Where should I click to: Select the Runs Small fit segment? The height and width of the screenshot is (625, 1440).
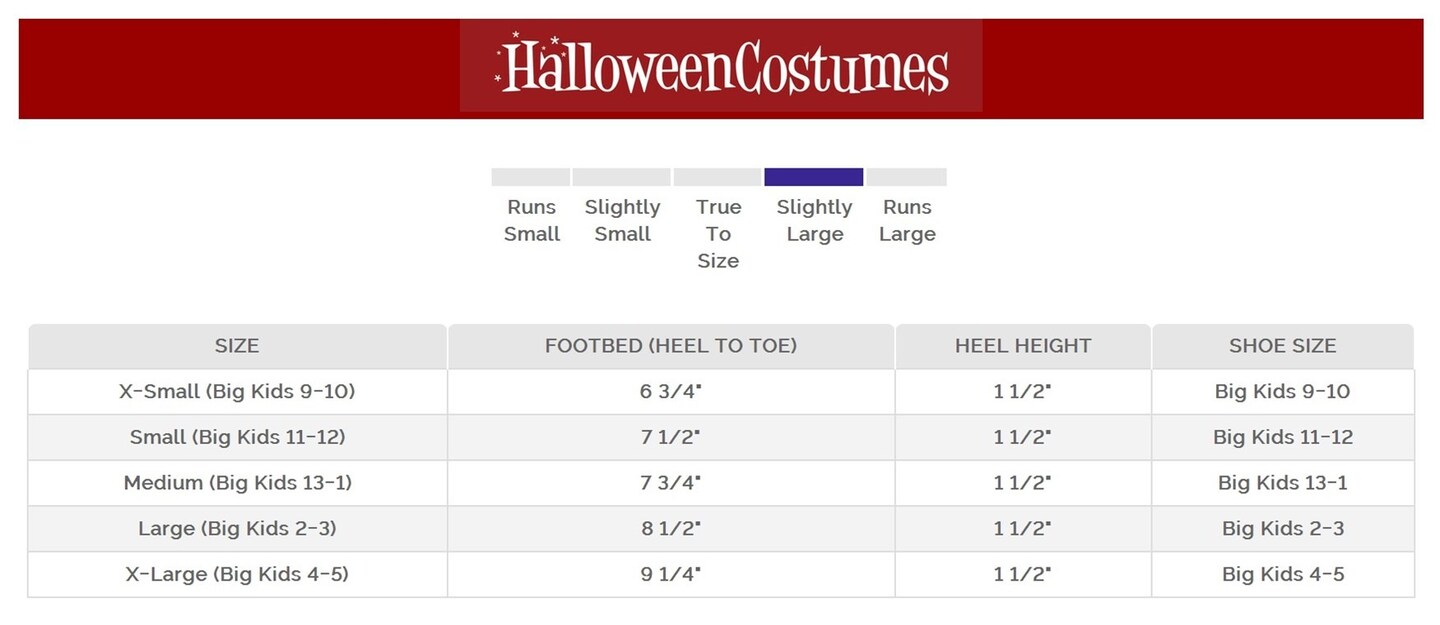530,177
